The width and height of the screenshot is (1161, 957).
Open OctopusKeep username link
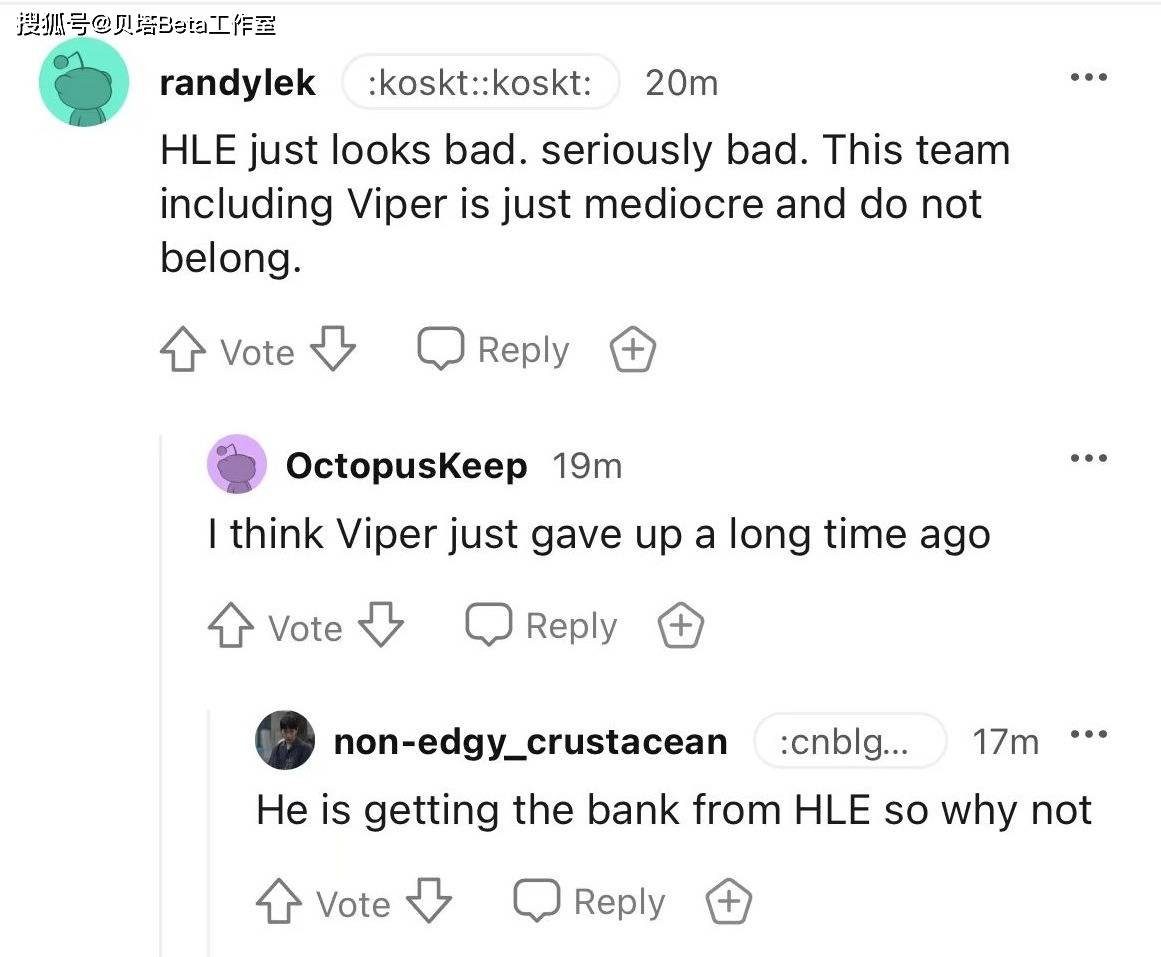click(x=406, y=465)
